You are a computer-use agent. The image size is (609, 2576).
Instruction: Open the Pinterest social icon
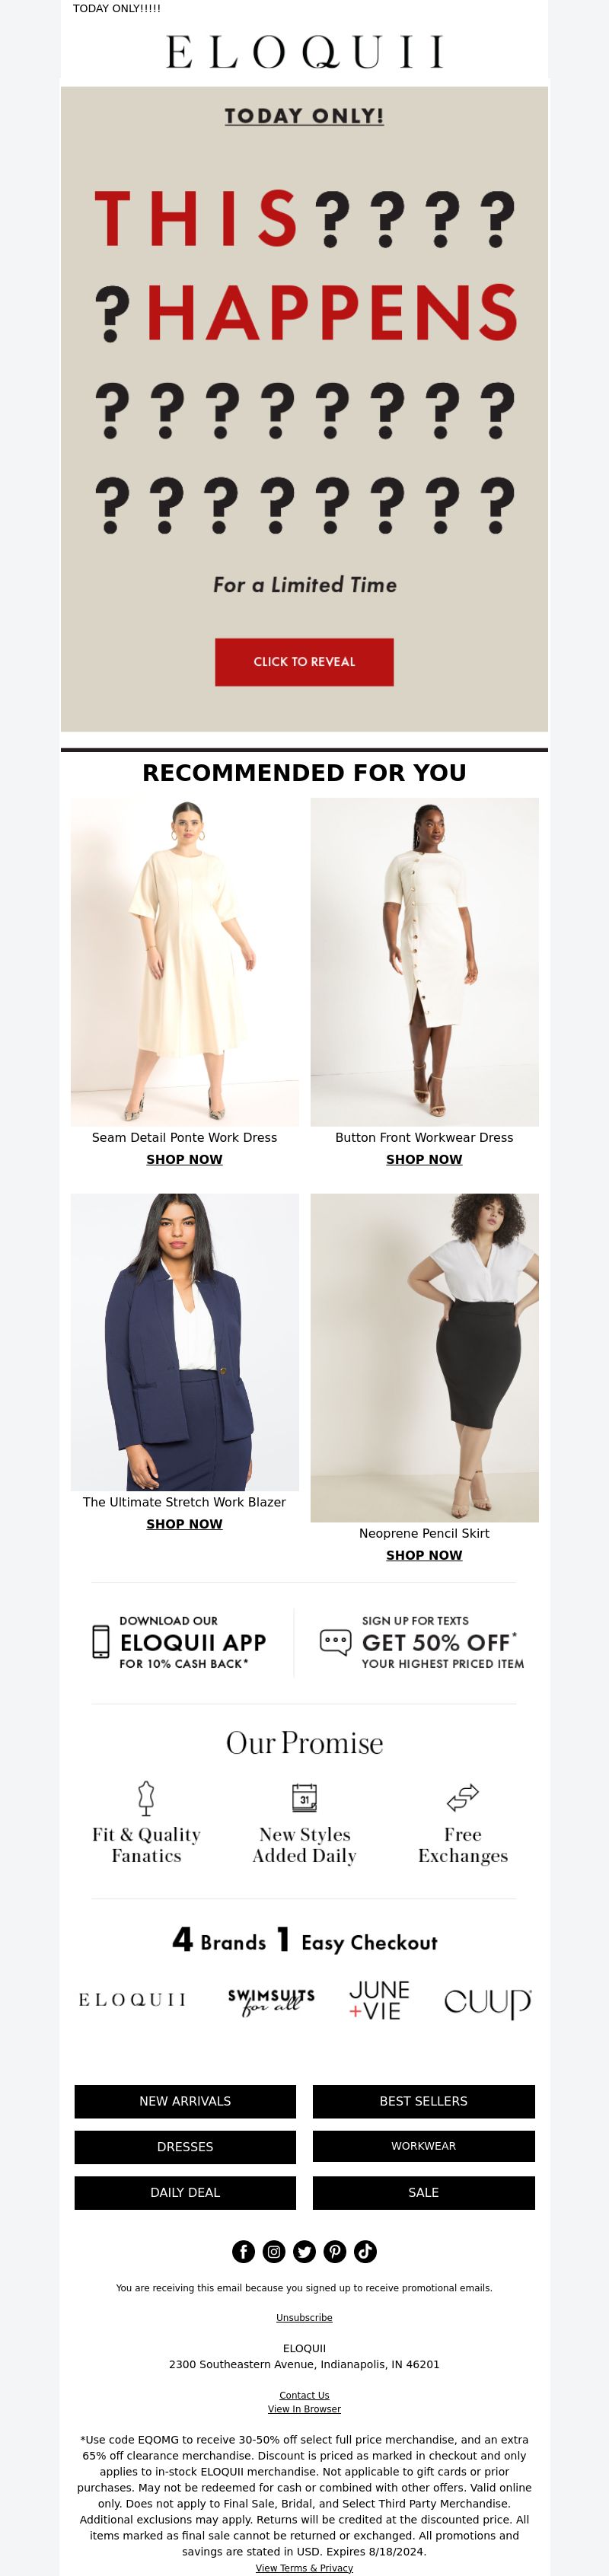coord(335,2251)
